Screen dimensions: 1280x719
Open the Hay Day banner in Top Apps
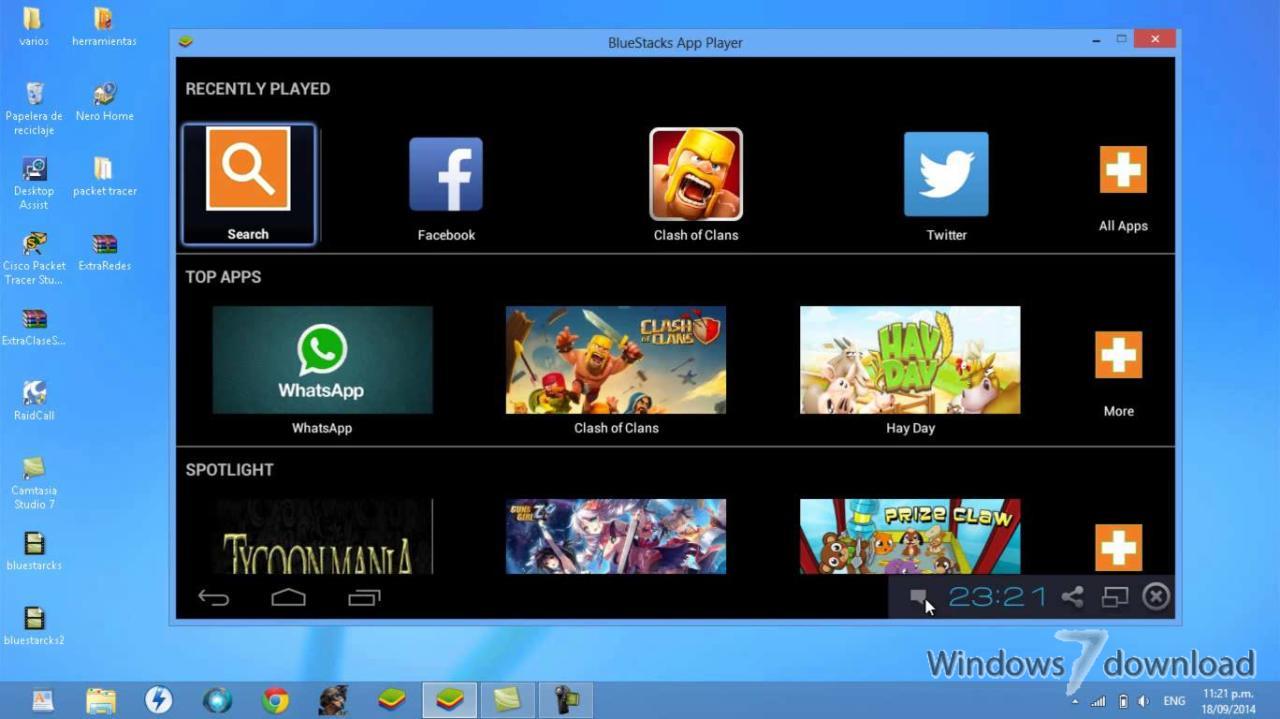pos(910,360)
